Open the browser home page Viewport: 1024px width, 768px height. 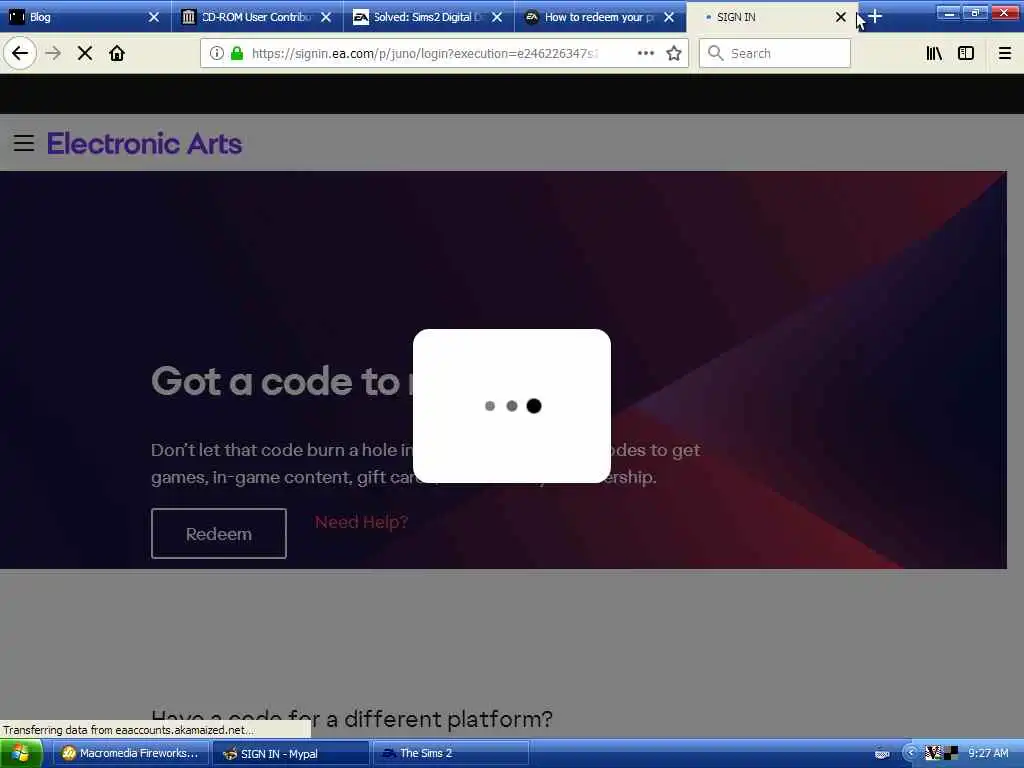(x=117, y=53)
